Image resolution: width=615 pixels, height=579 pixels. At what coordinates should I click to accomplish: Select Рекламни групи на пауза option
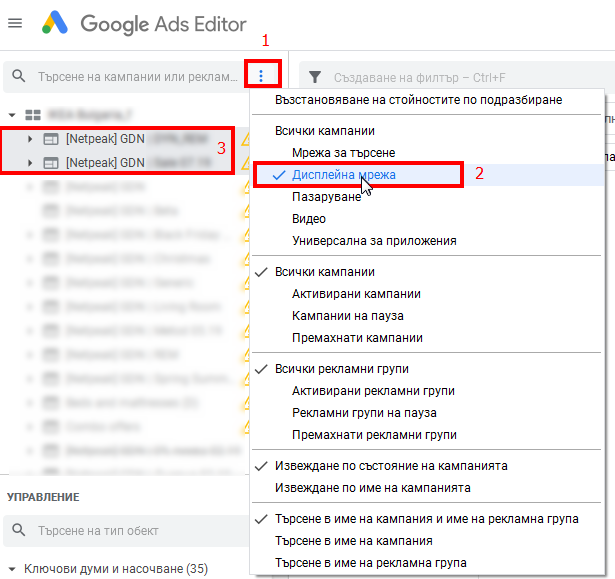[x=364, y=413]
